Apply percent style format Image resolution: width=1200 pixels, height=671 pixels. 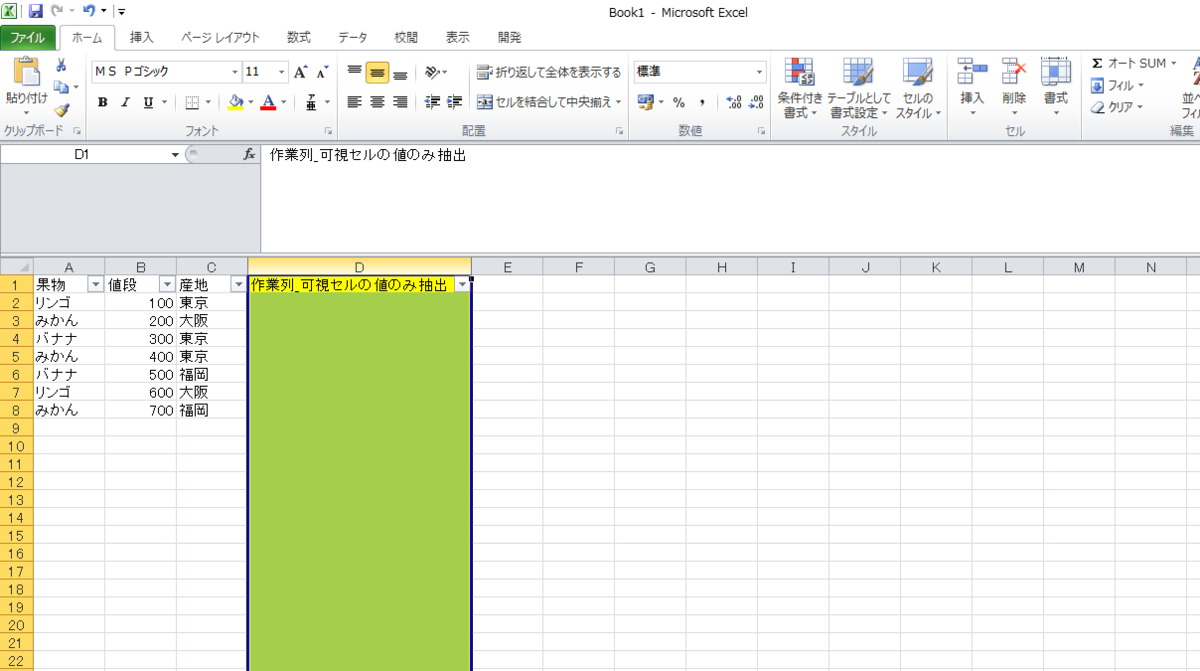(x=679, y=102)
